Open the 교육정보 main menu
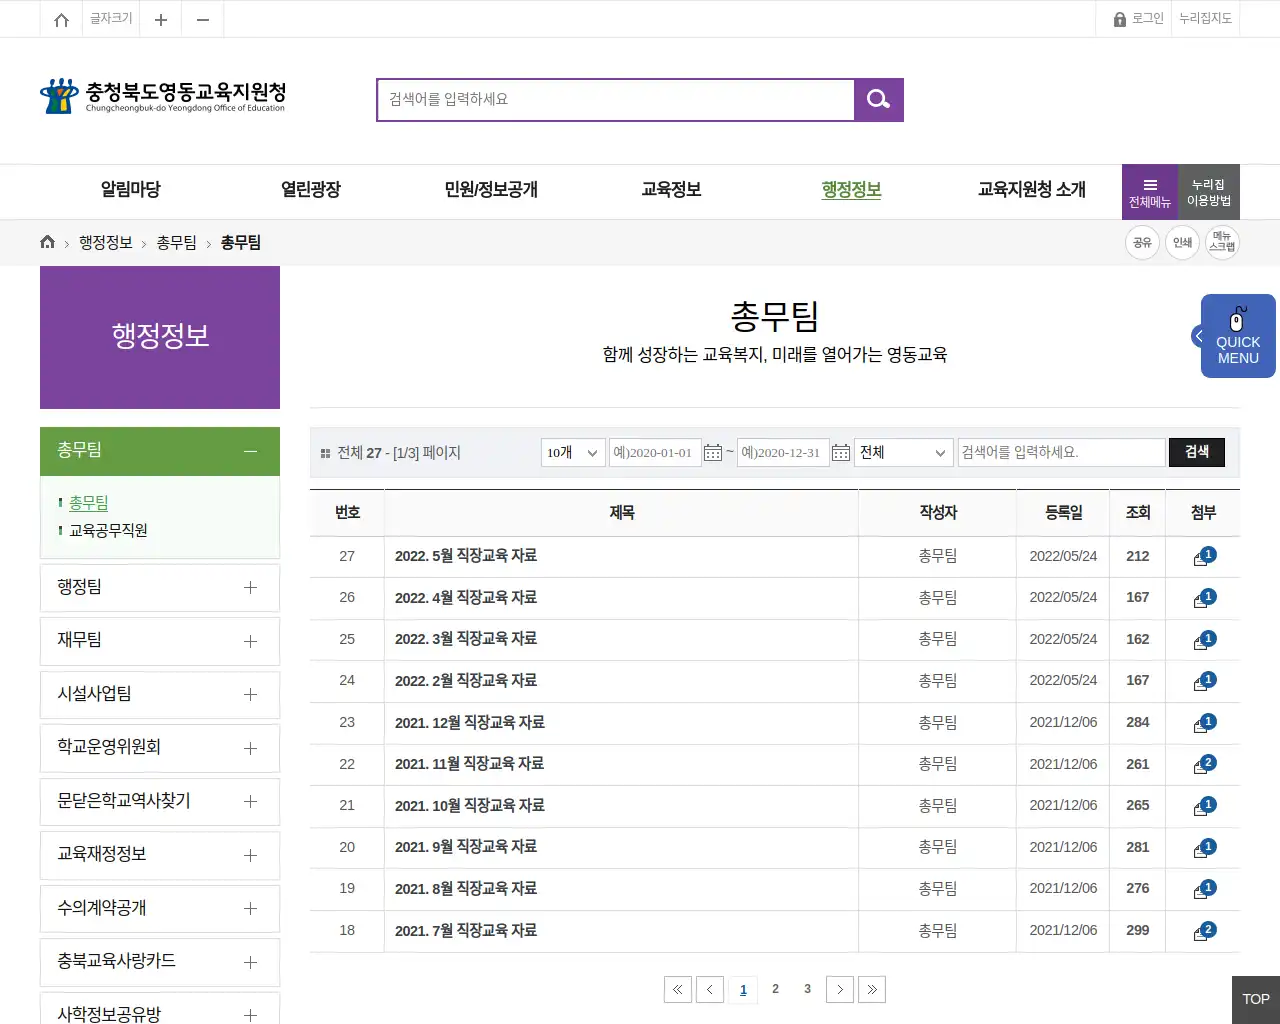 coord(671,190)
